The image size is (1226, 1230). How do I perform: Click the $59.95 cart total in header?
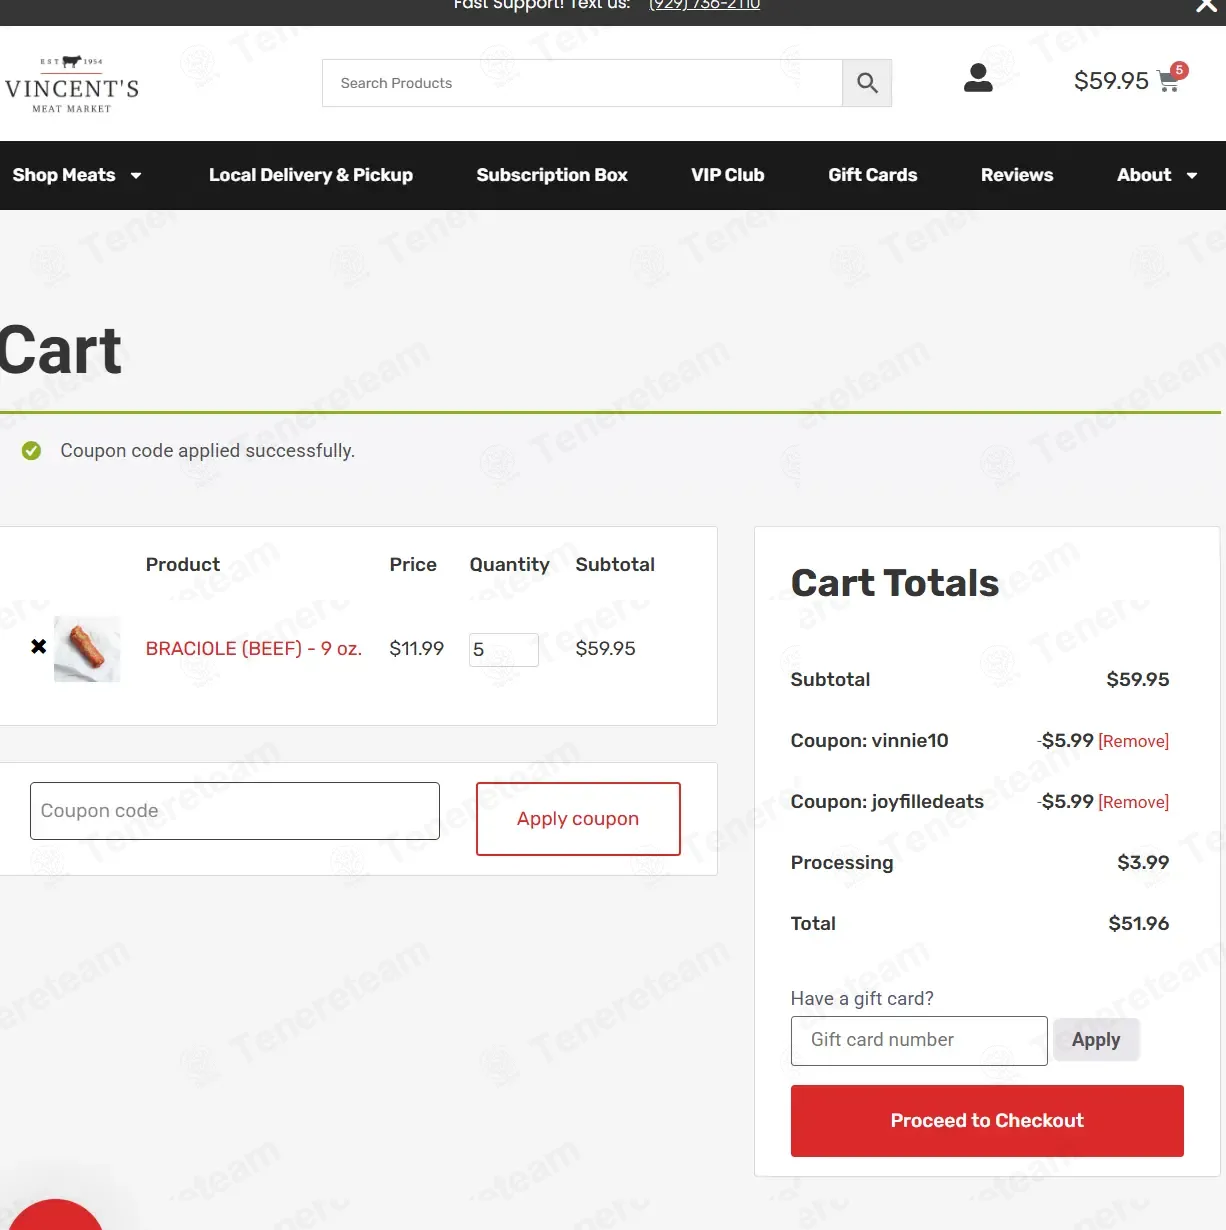pyautogui.click(x=1111, y=81)
